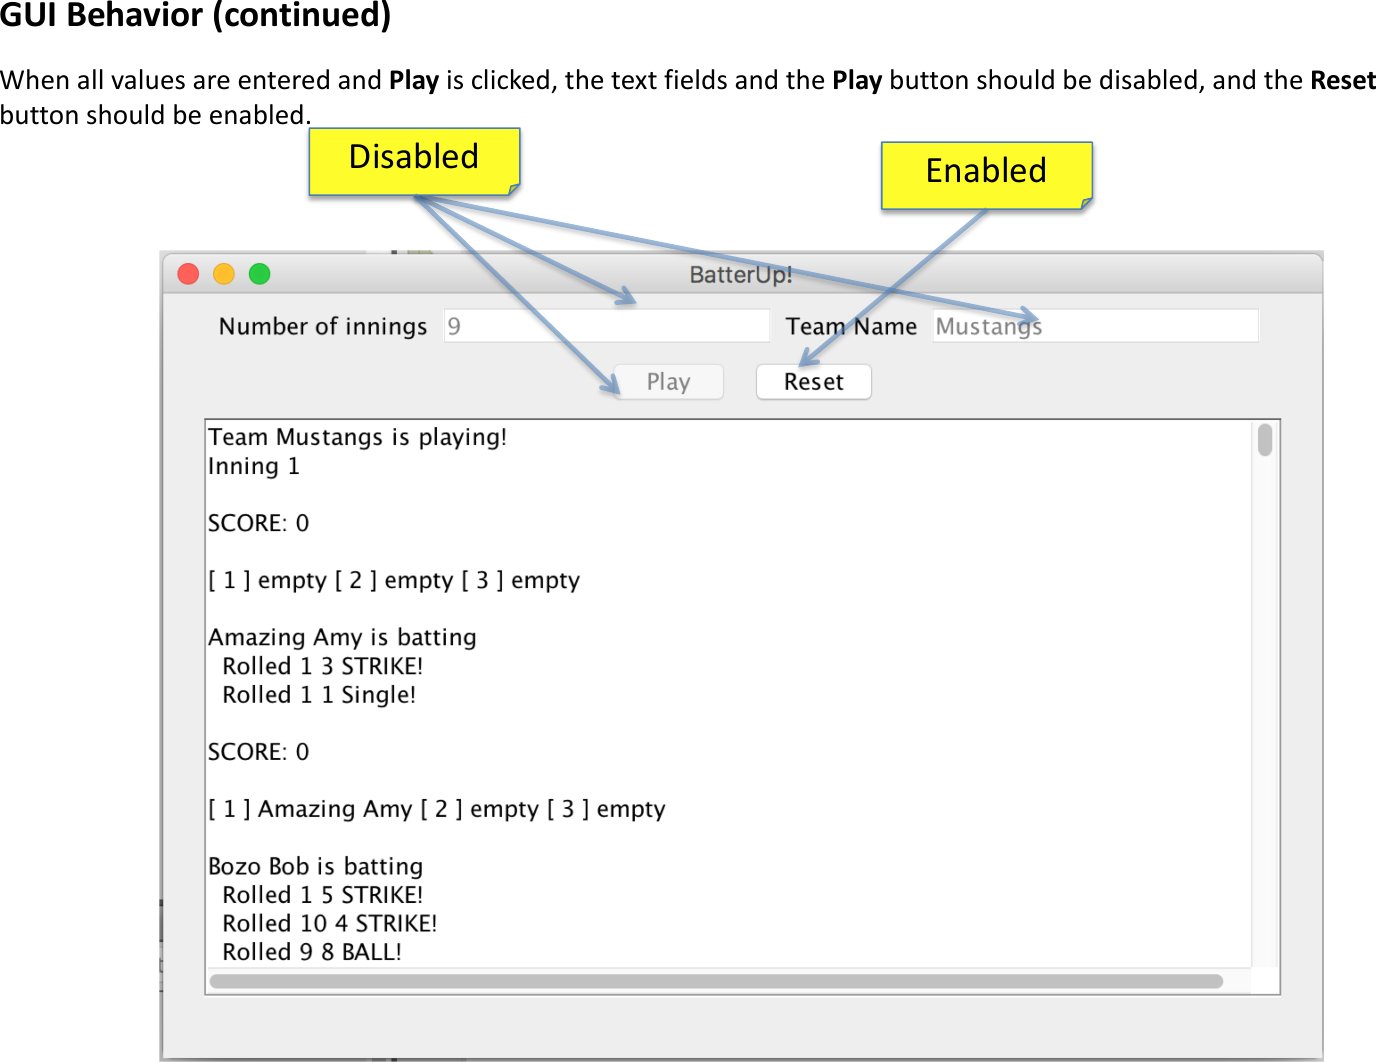Click 'Rolled 1 3 STRIKE!' line
Viewport: 1376px width, 1062px height.
[323, 666]
